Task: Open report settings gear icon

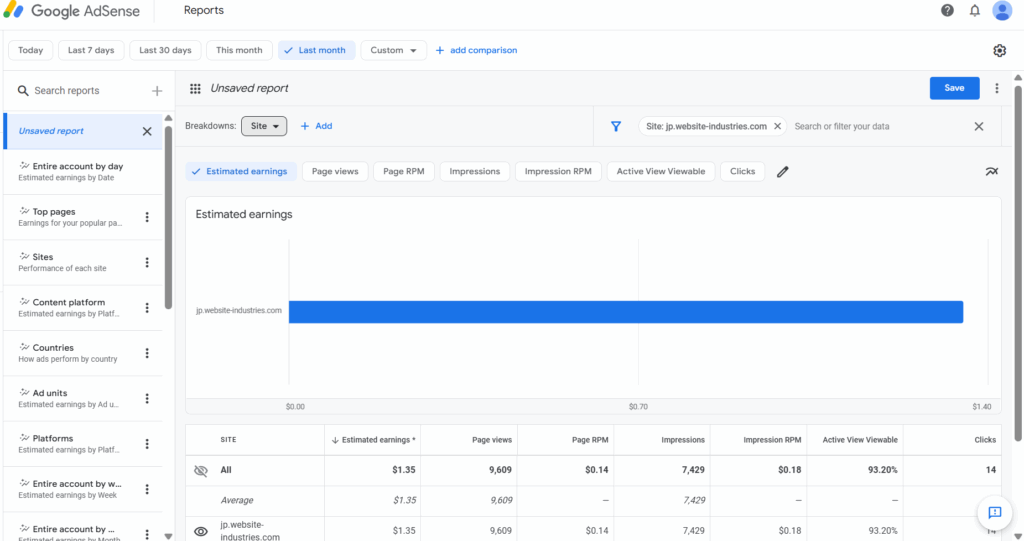Action: tap(999, 51)
